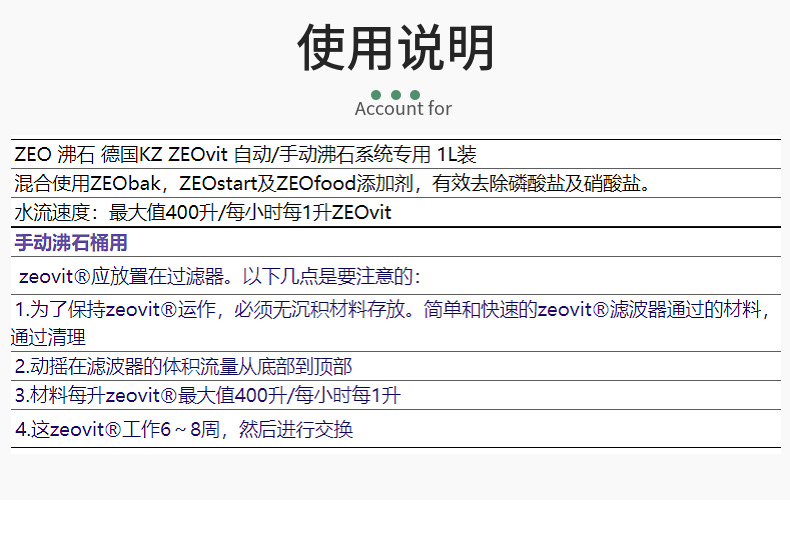Click the 'Account for' subtitle text

[x=403, y=108]
